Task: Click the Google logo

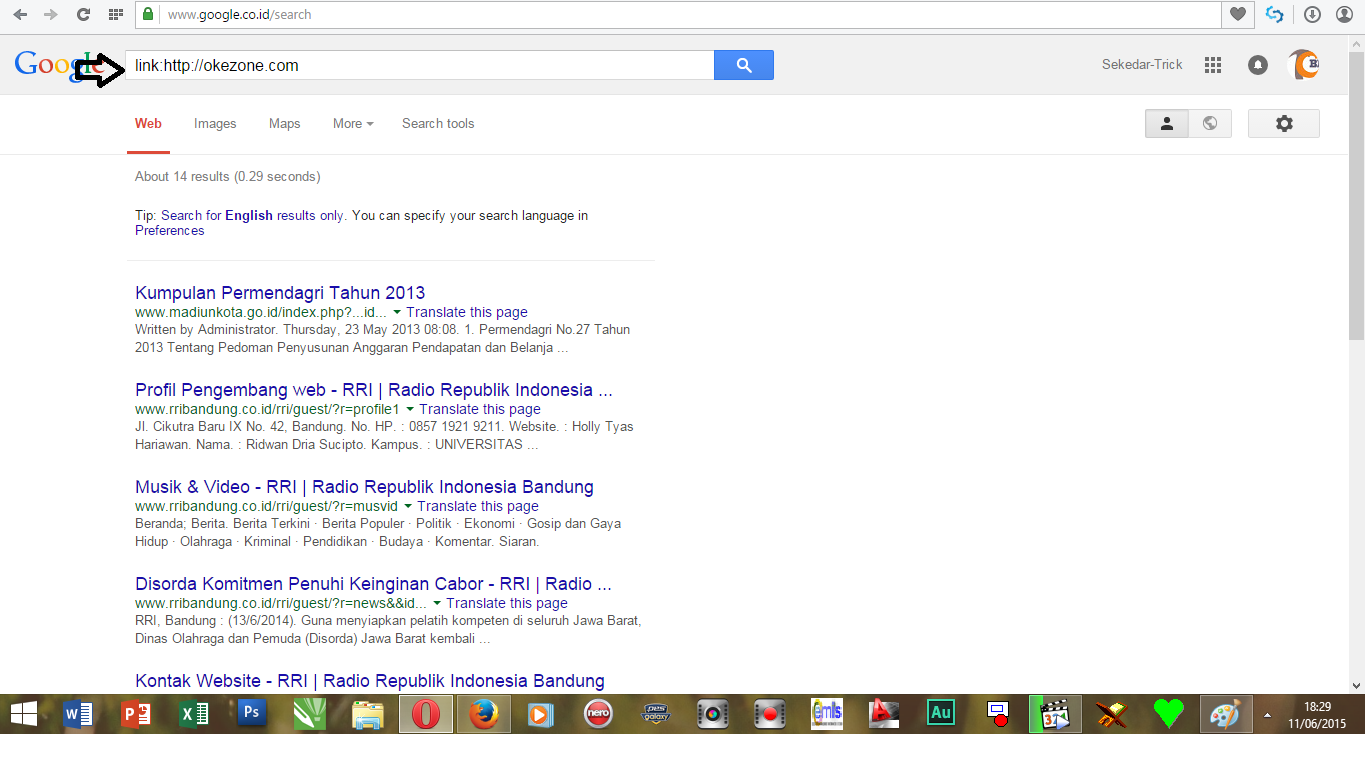Action: click(x=58, y=65)
